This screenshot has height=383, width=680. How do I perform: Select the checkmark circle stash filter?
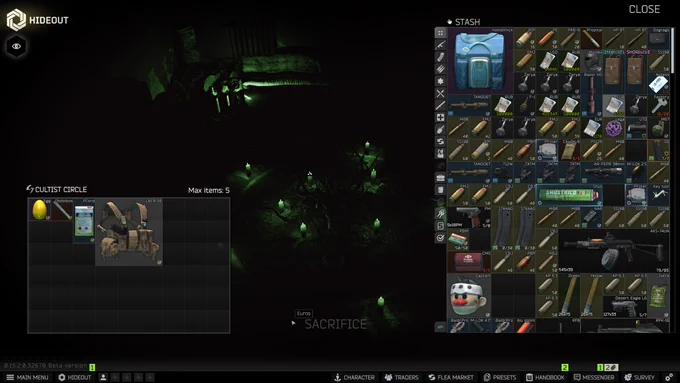pos(440,238)
